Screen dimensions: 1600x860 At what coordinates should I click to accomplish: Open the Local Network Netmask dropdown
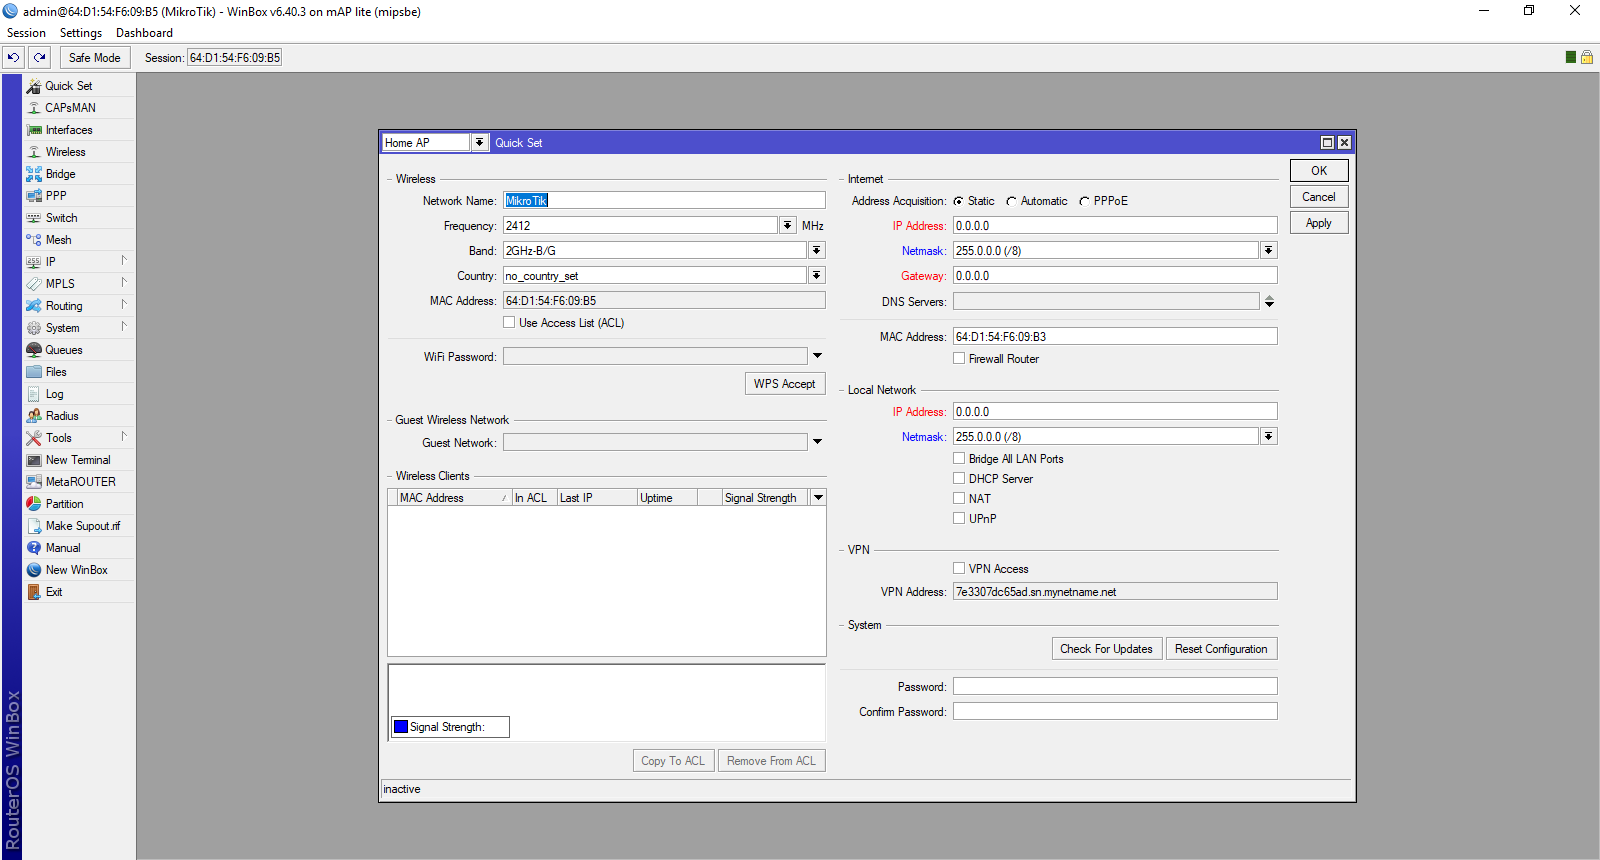tap(1269, 437)
